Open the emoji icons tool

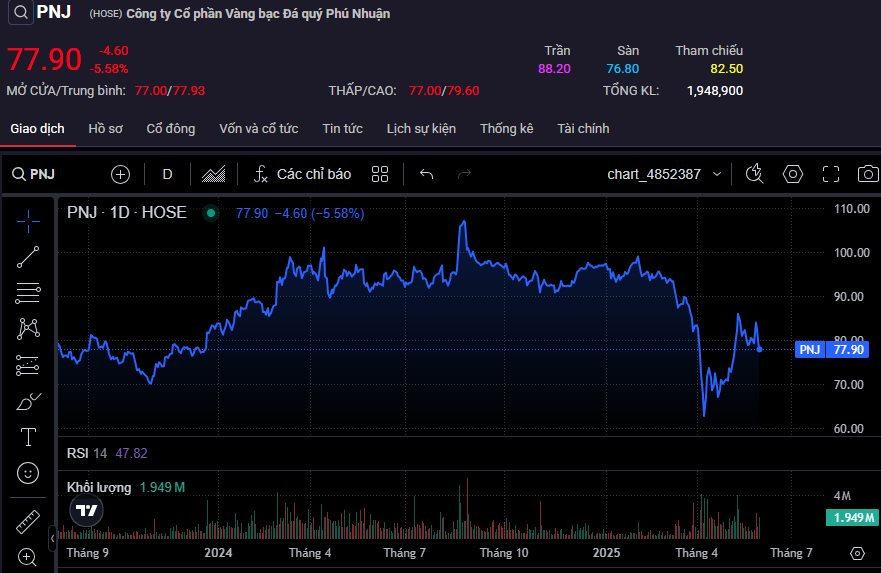[28, 472]
